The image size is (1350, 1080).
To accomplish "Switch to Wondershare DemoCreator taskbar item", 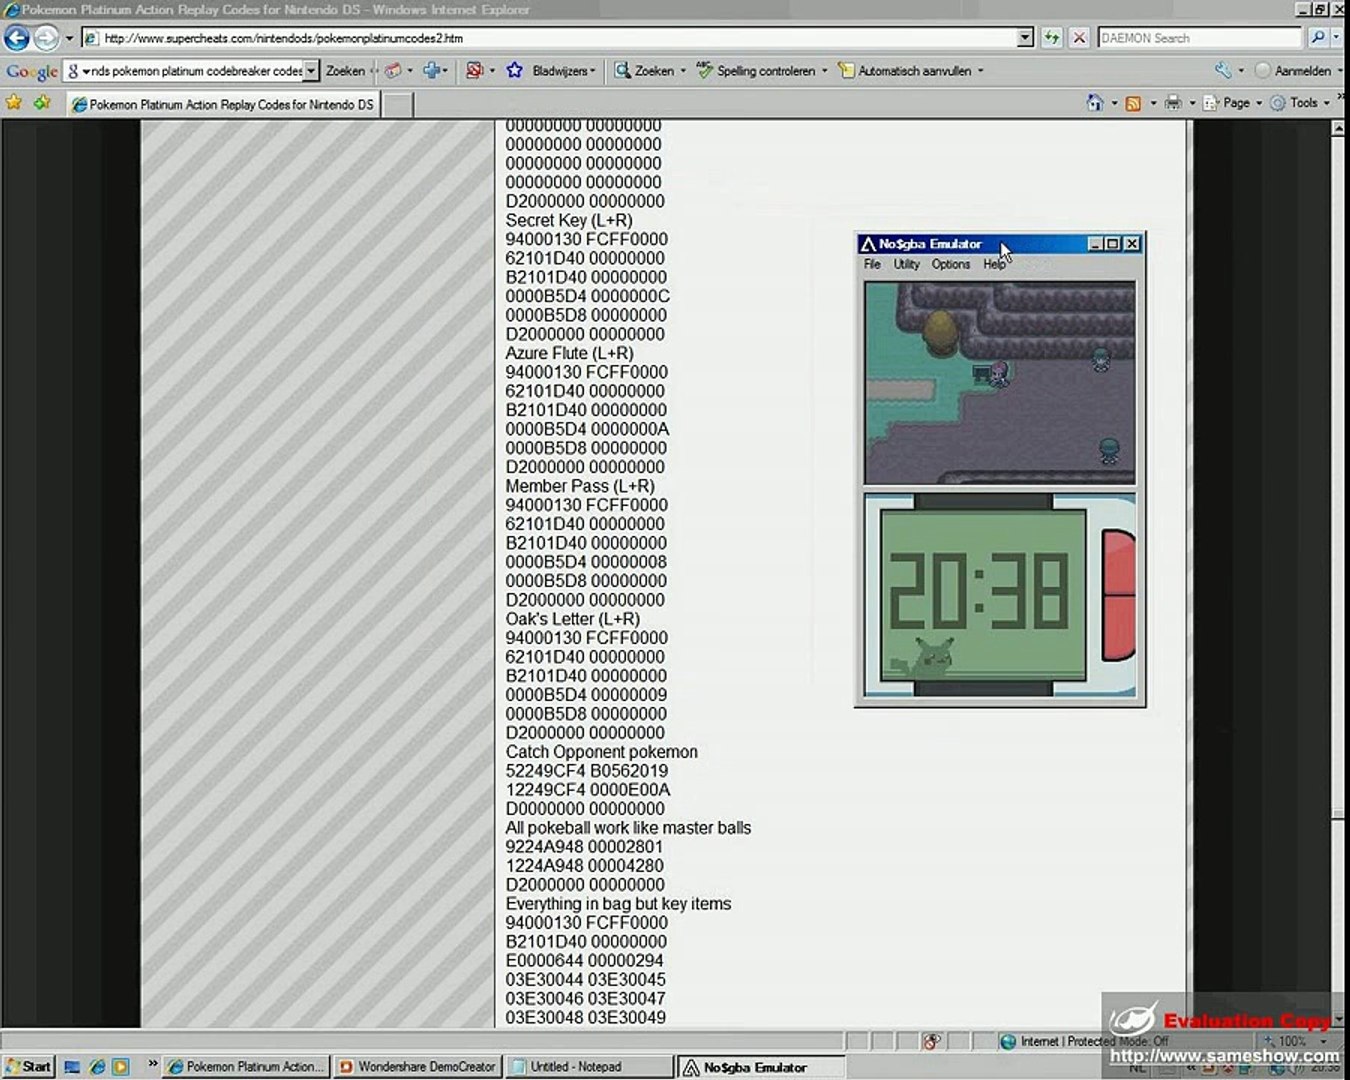I will [x=417, y=1067].
